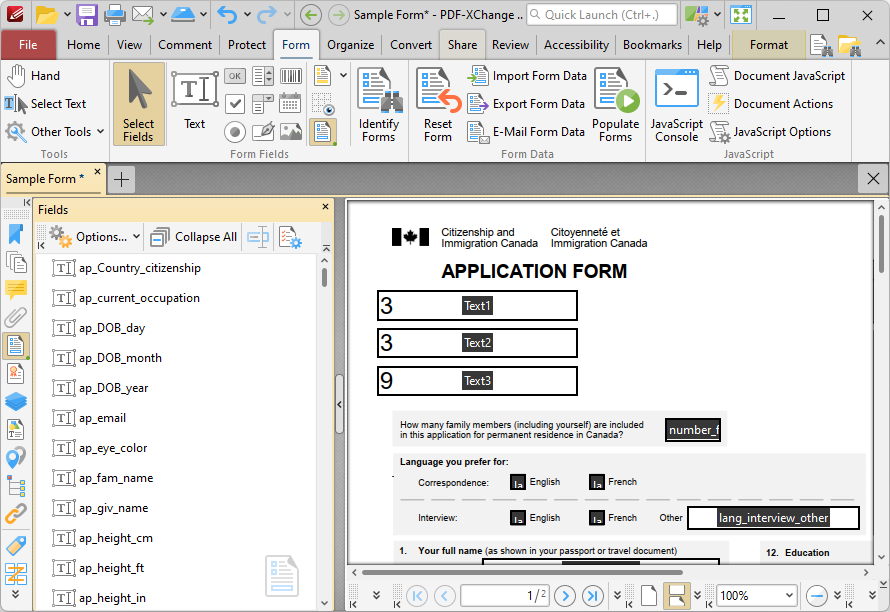Viewport: 890px width, 612px height.
Task: Click the Quick Launch search box
Action: pos(602,15)
